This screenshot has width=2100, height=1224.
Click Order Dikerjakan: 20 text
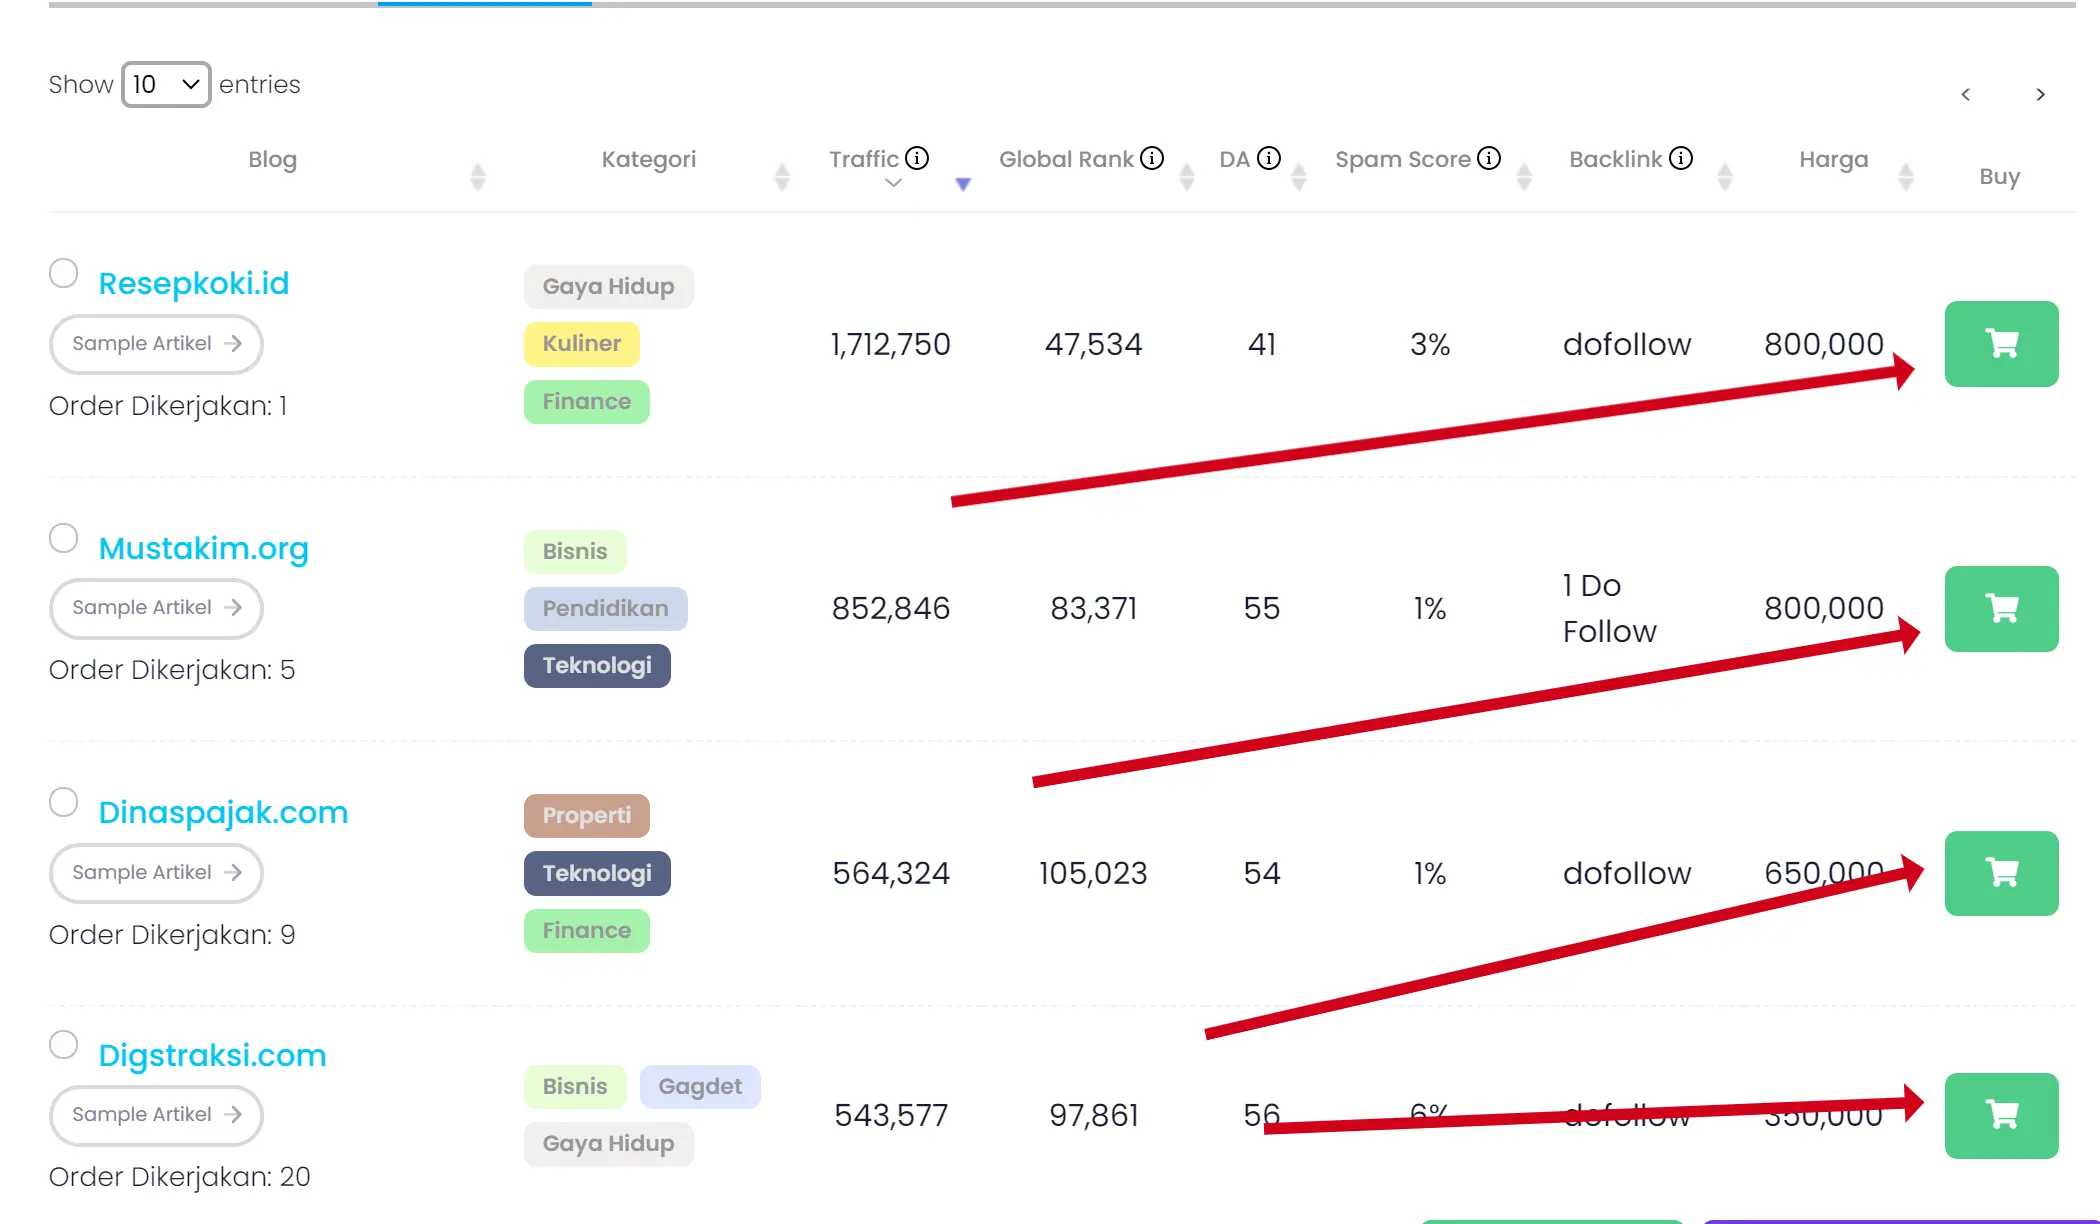point(180,1177)
